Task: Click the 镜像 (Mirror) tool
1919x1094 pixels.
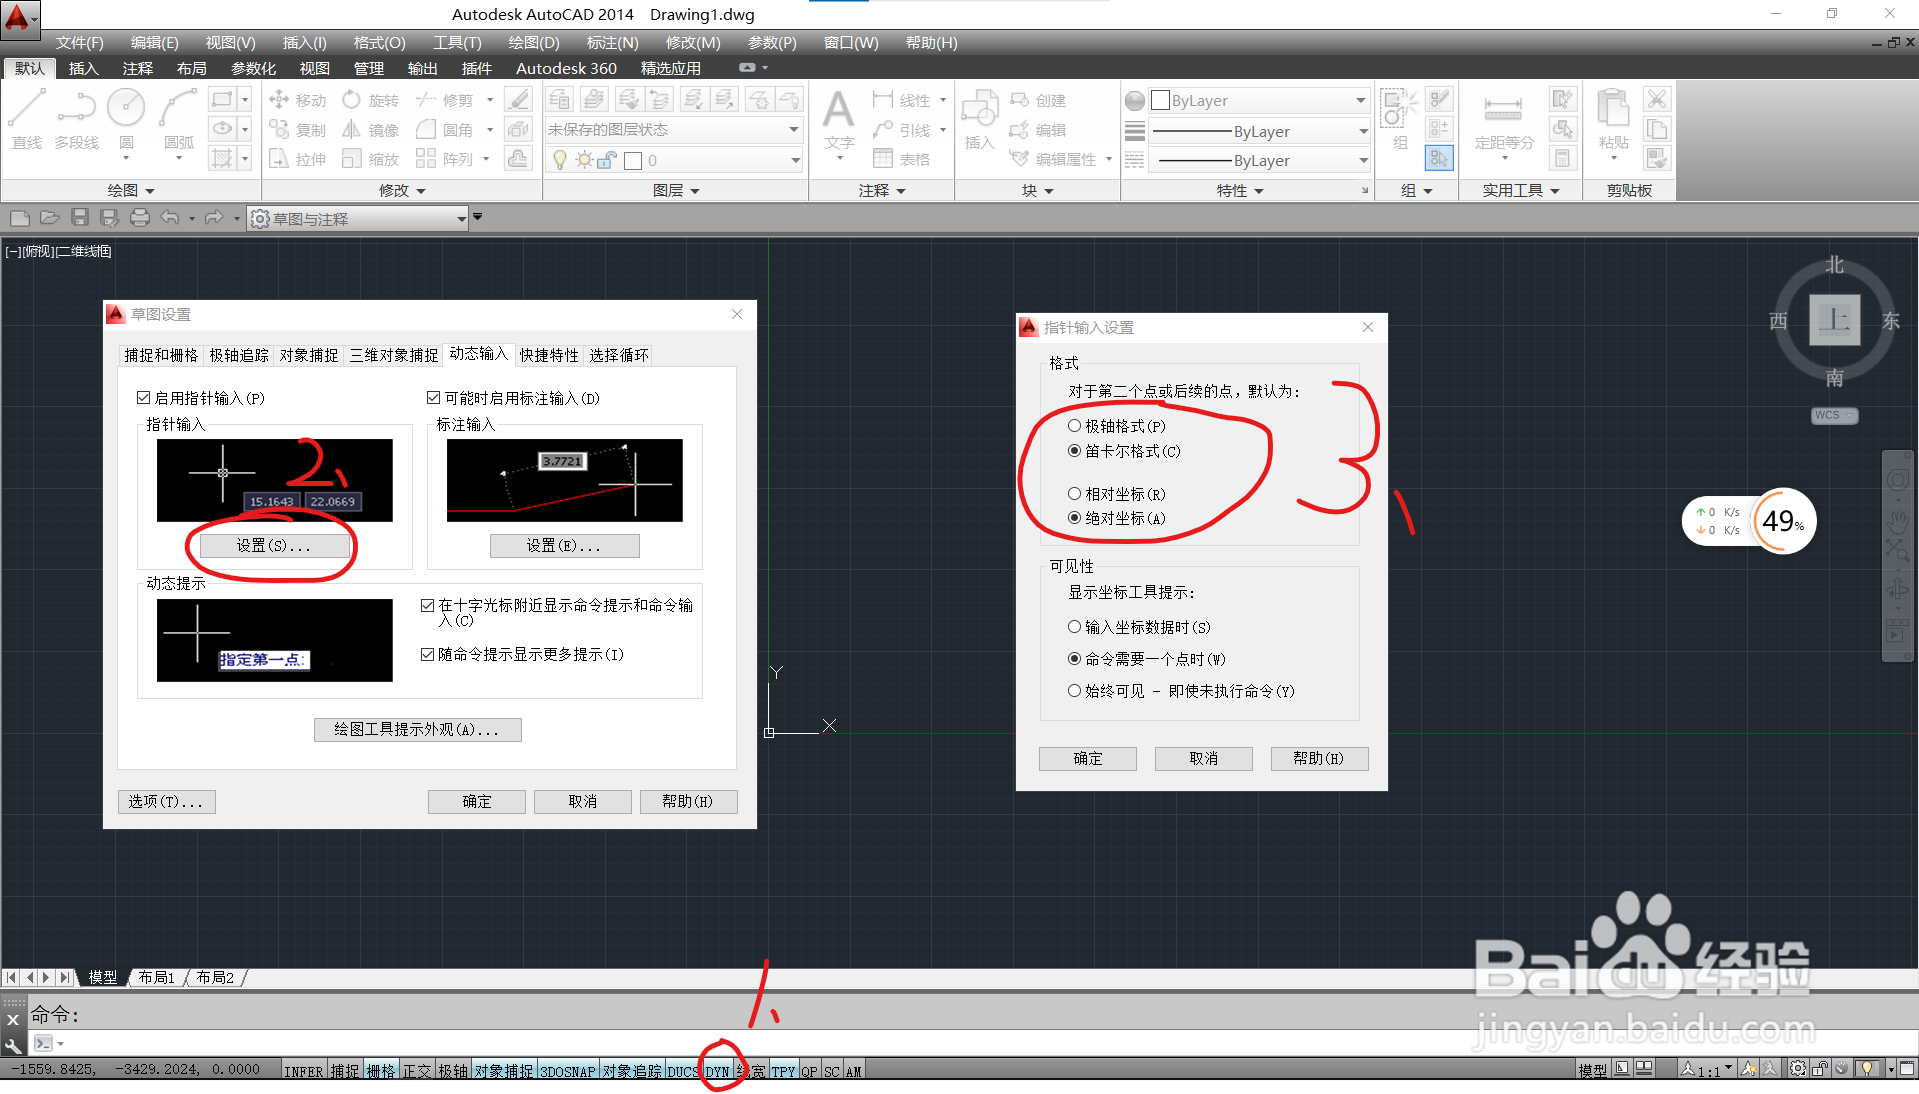Action: [x=371, y=130]
